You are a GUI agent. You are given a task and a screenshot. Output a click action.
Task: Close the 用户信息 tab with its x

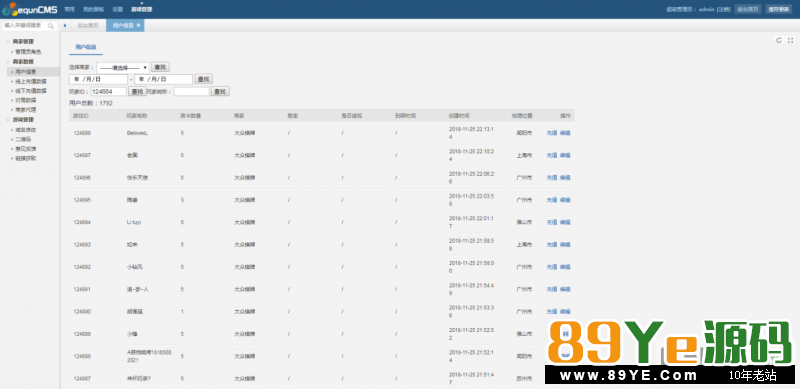(x=138, y=25)
